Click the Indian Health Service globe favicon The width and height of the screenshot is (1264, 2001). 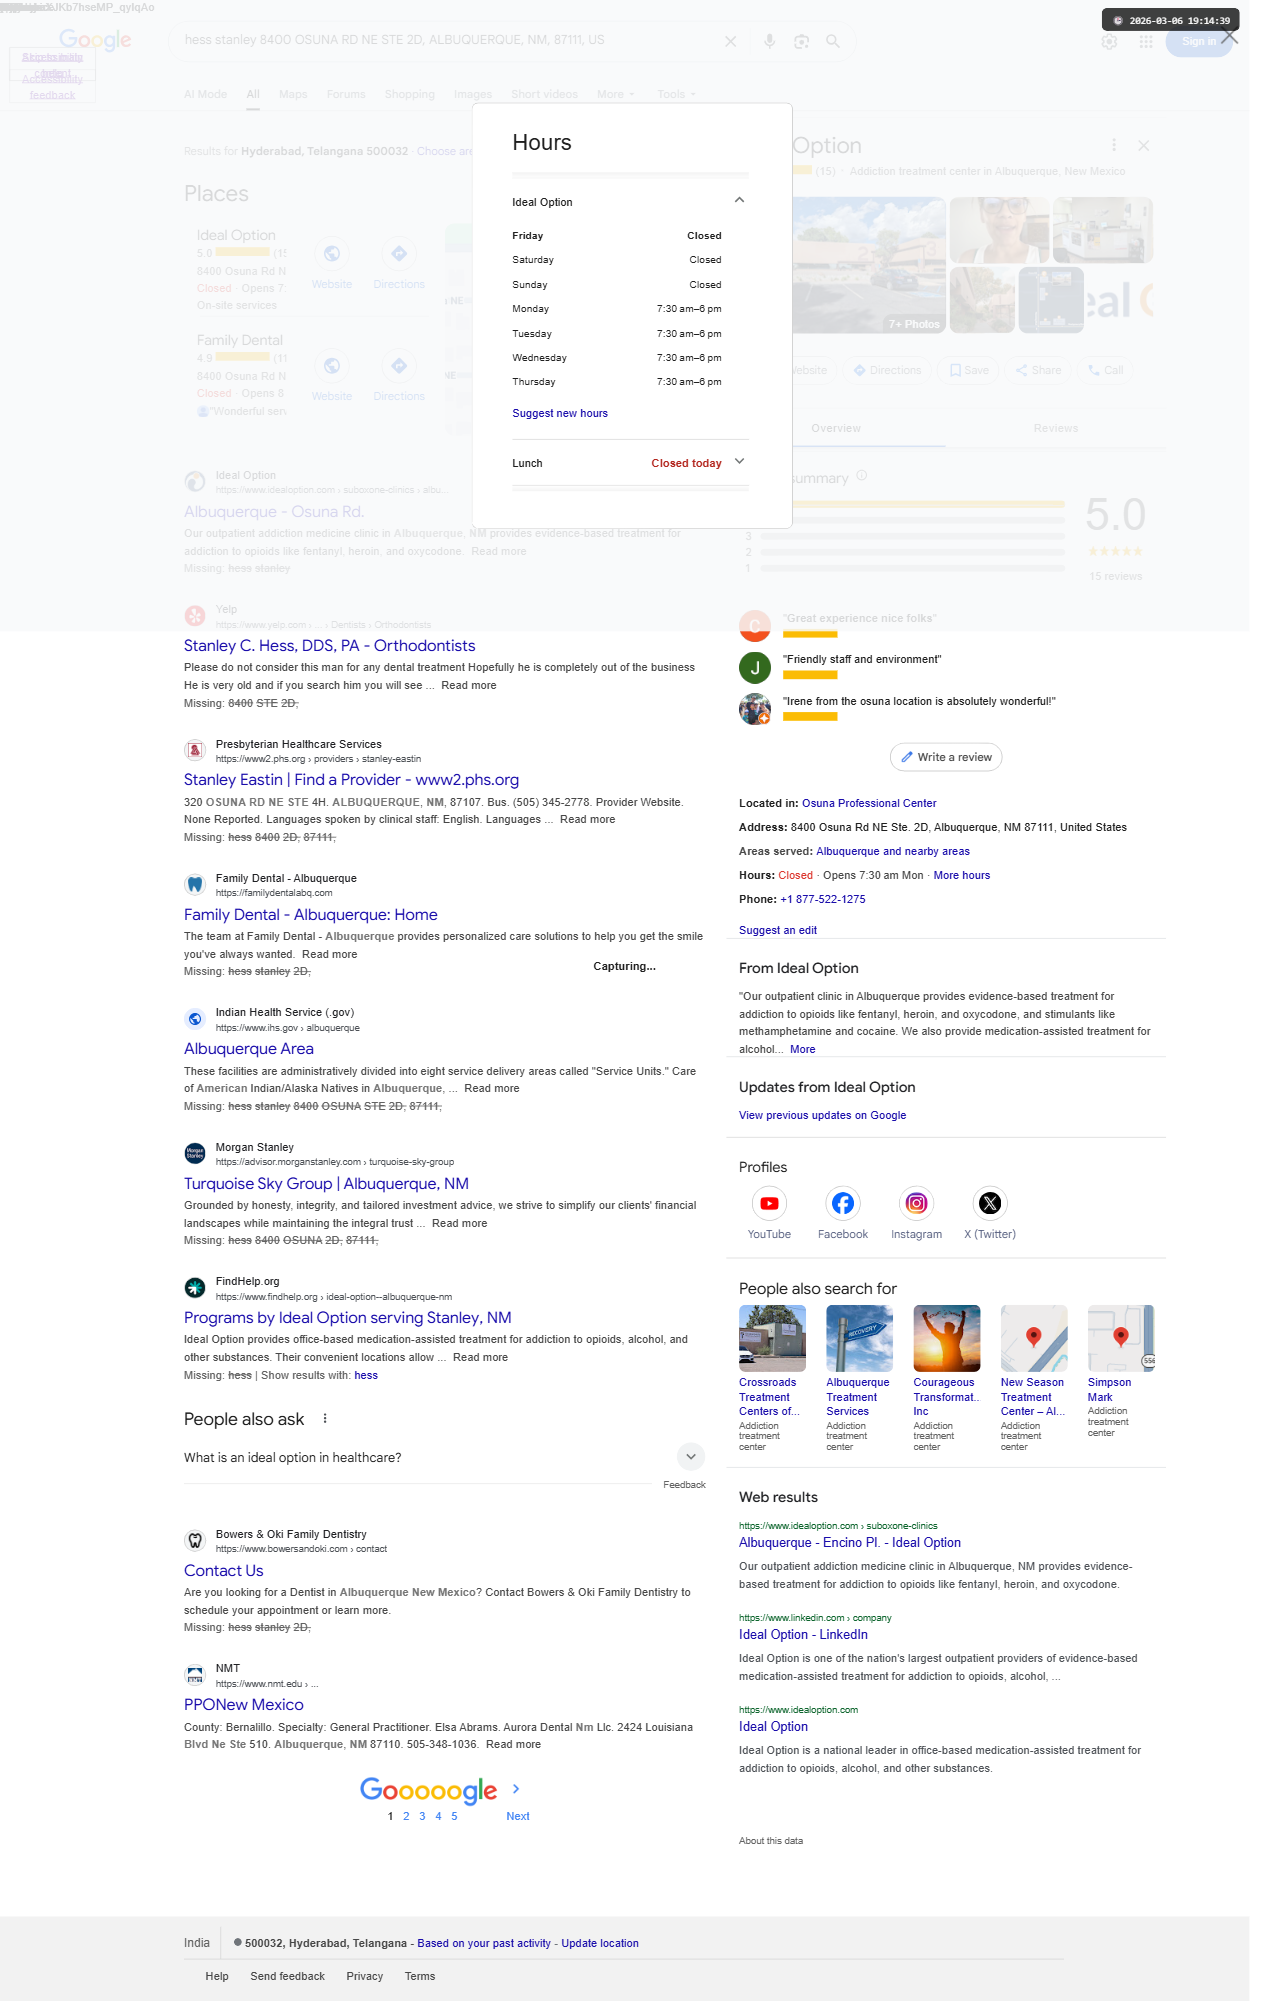(195, 1018)
